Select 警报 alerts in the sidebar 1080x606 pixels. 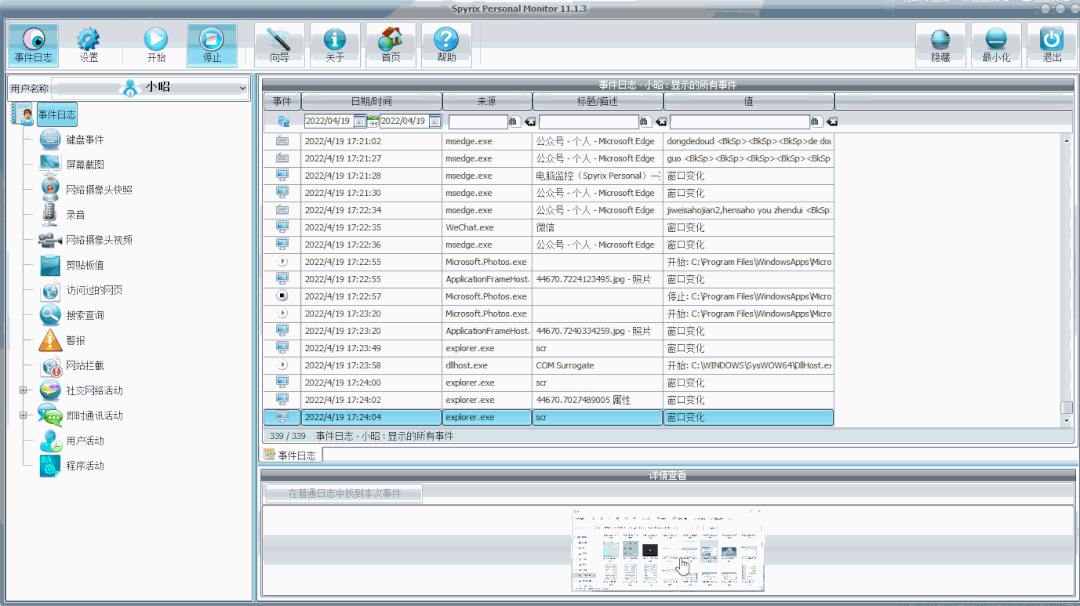pos(75,341)
